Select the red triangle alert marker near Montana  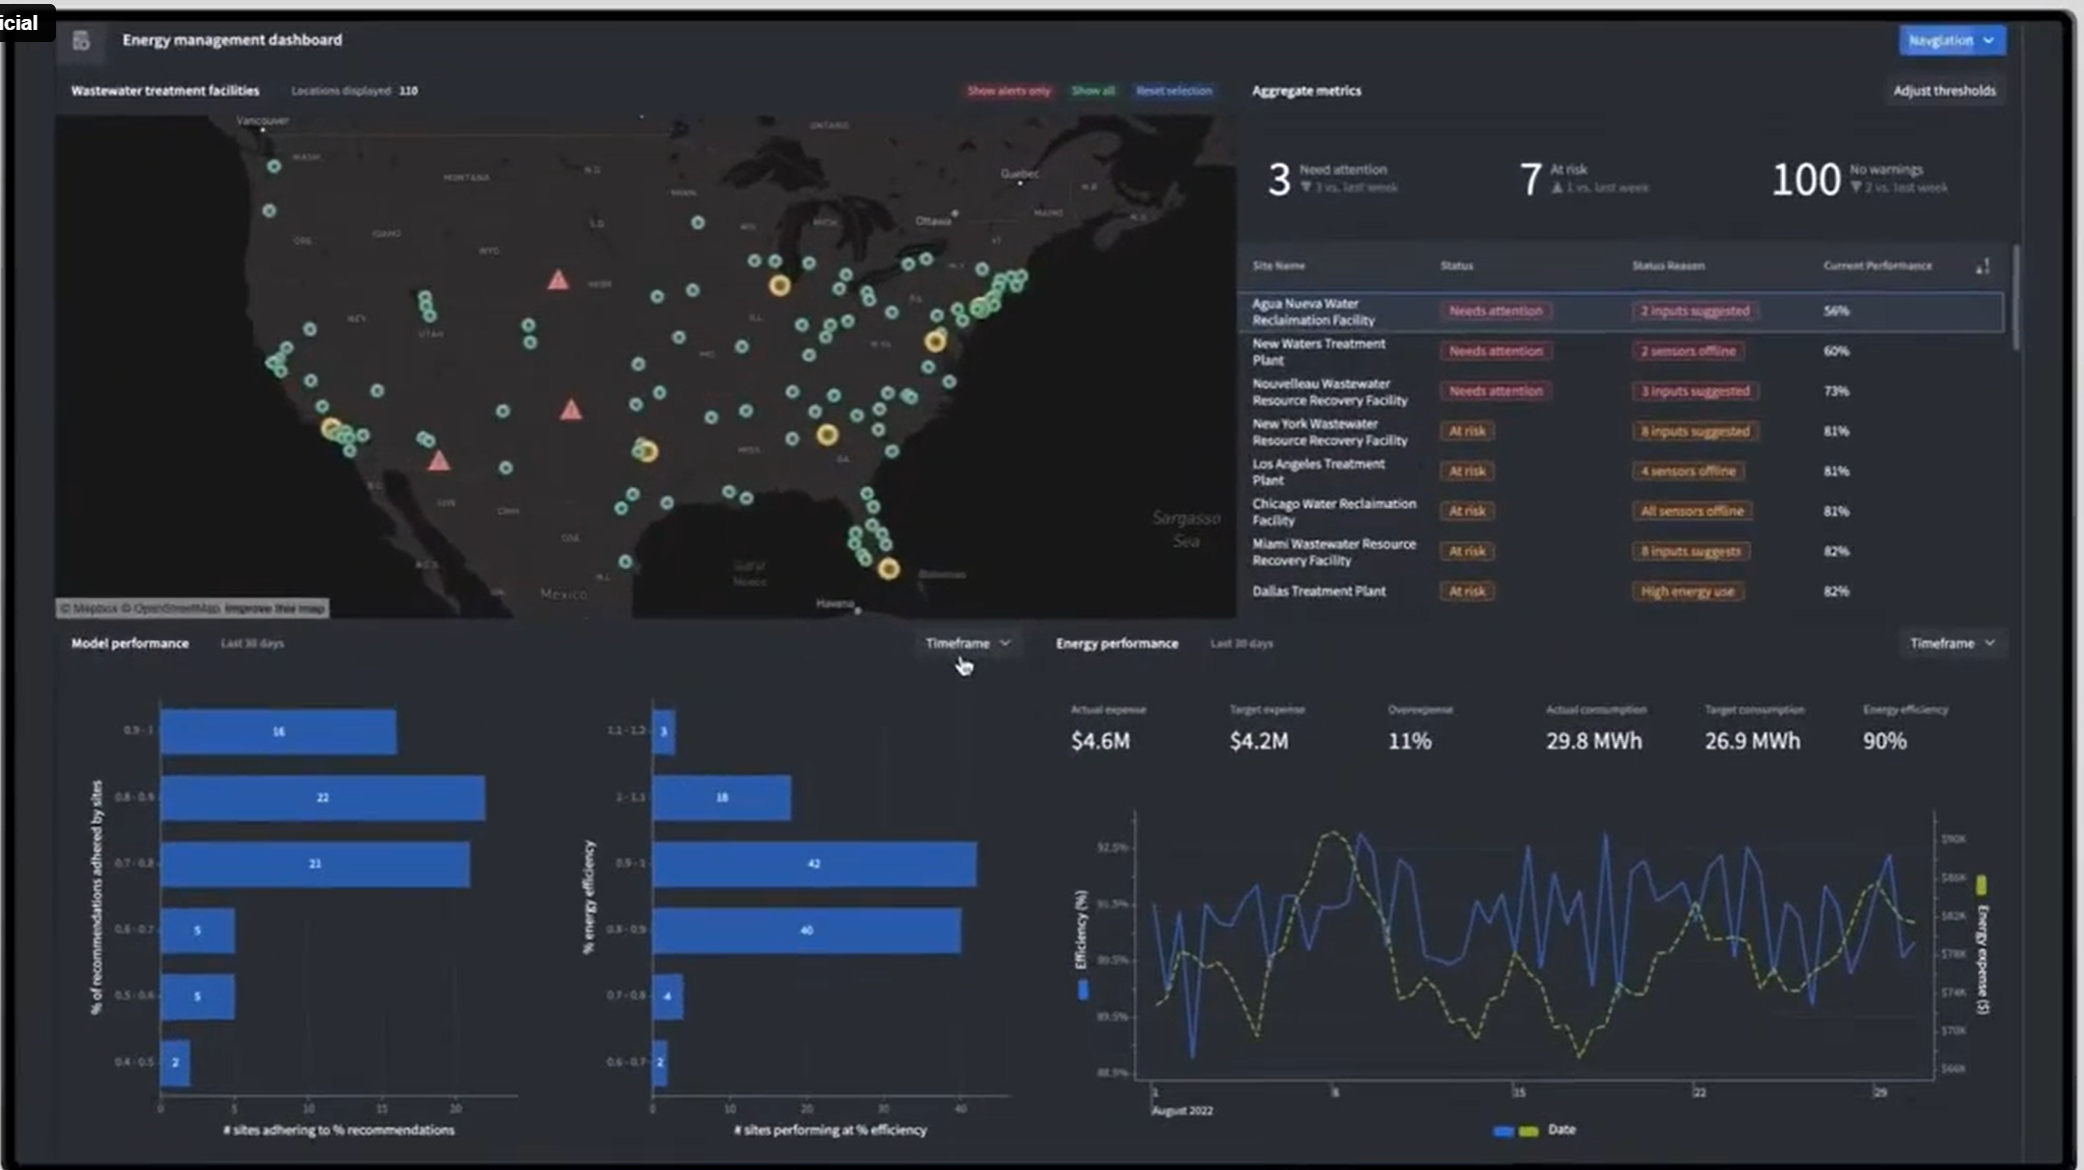point(558,280)
